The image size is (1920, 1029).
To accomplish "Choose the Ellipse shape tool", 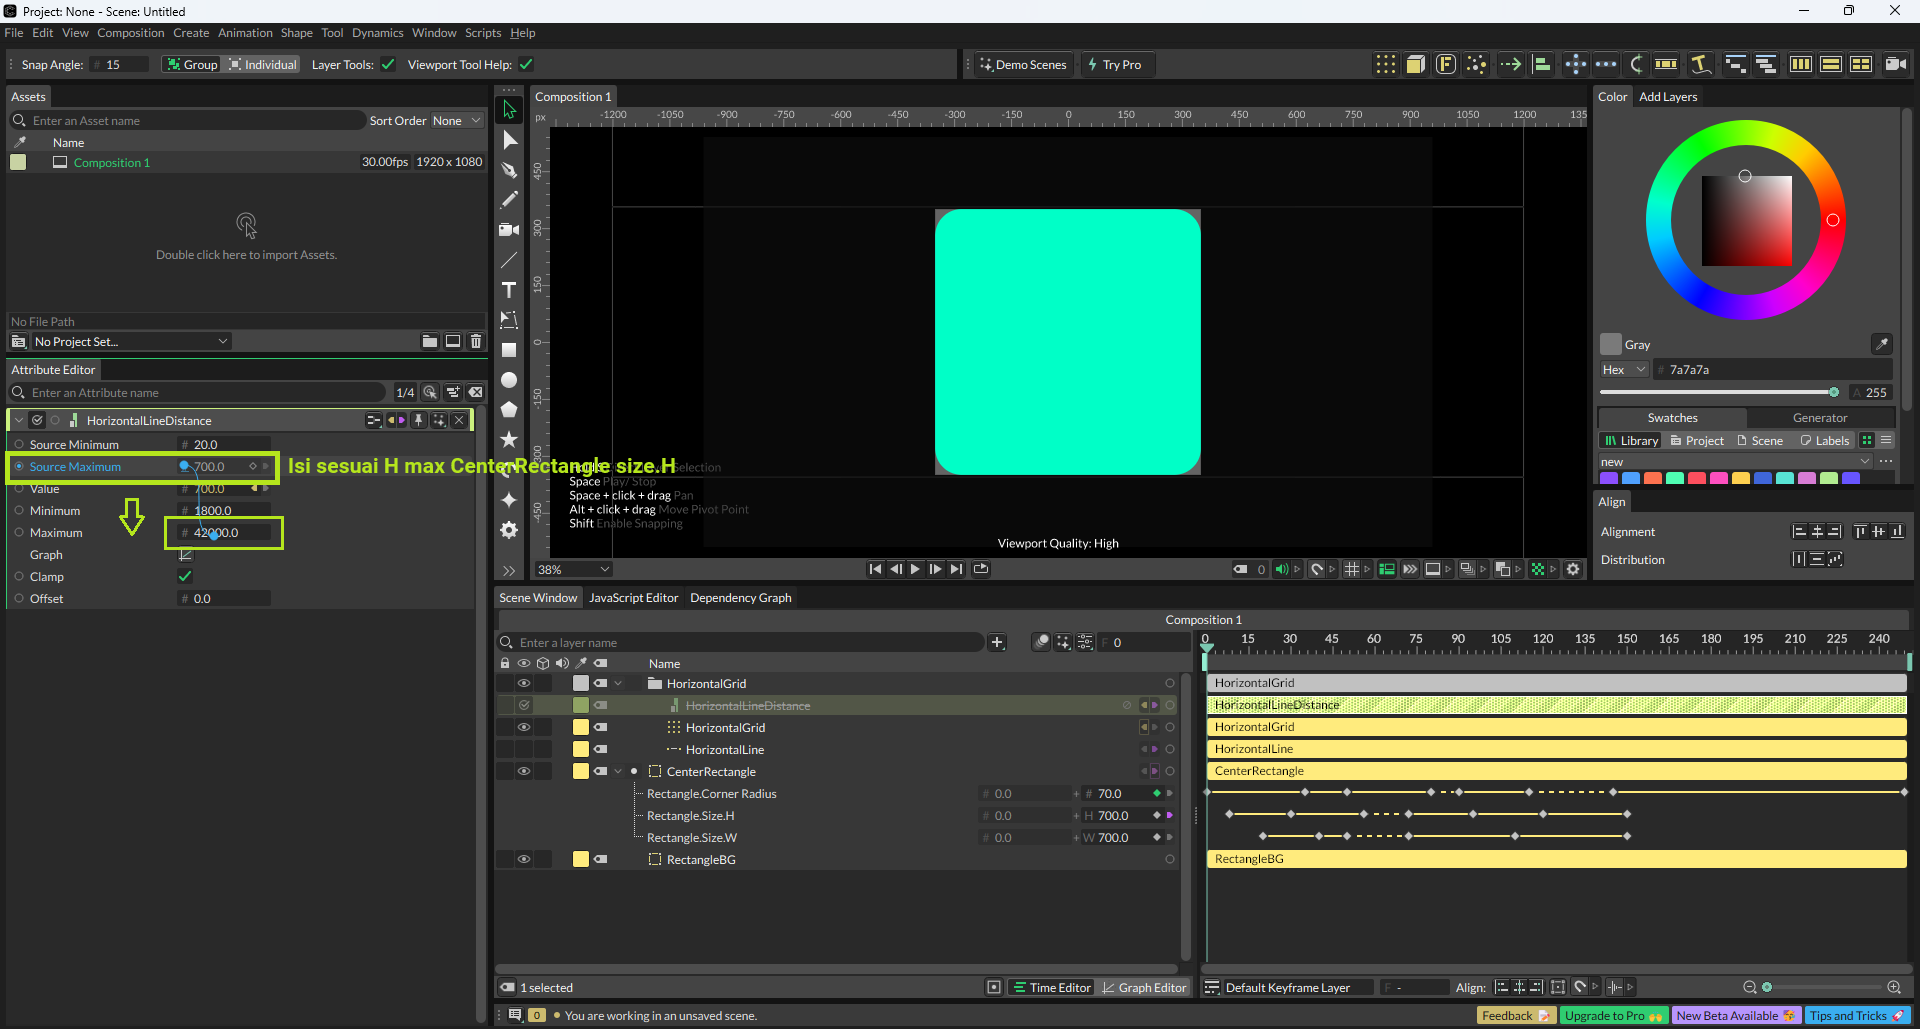I will [509, 380].
